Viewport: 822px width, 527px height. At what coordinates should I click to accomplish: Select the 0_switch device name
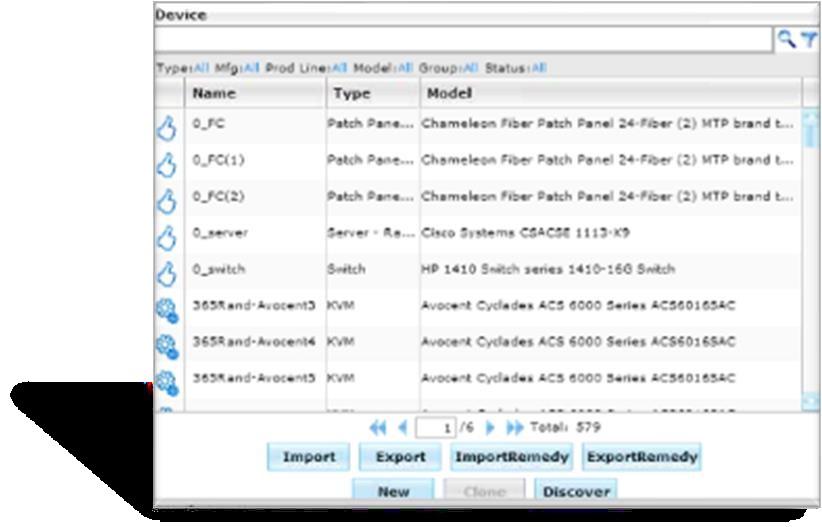coord(219,269)
